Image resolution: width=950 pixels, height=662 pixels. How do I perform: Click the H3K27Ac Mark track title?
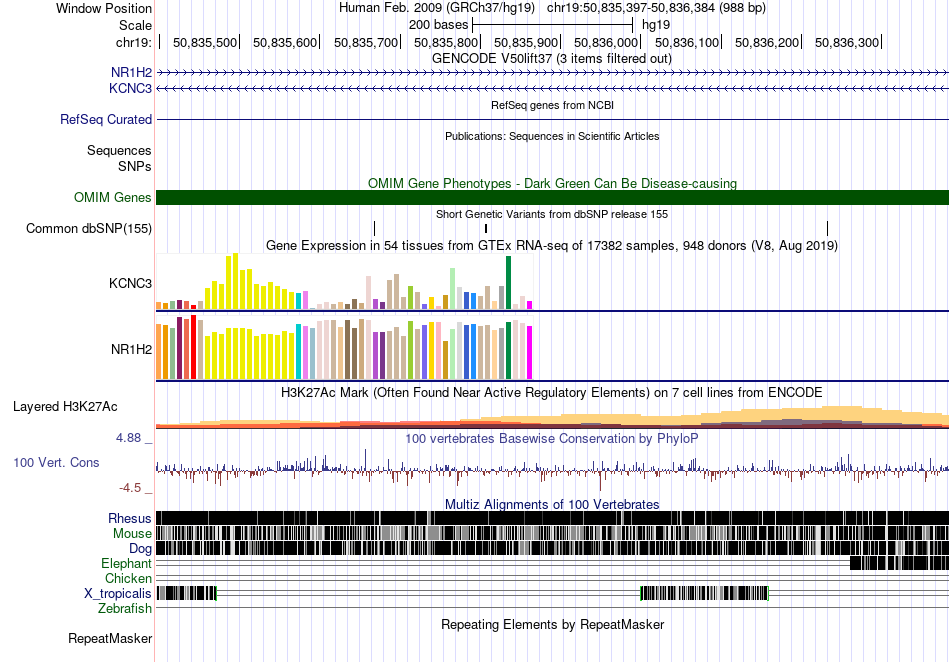point(552,392)
